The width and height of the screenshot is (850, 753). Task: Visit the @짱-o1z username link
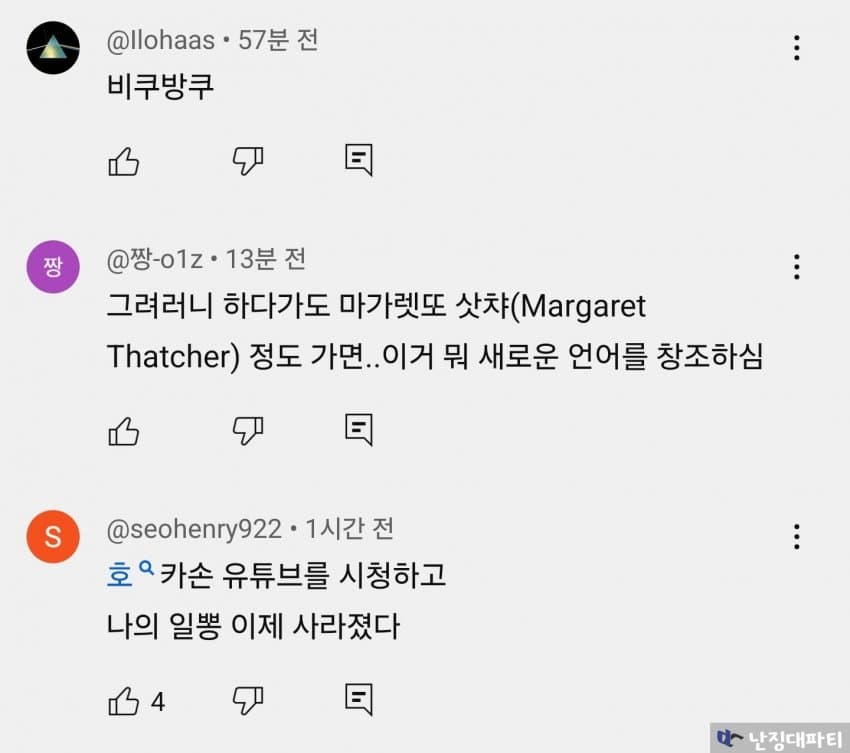tap(154, 259)
